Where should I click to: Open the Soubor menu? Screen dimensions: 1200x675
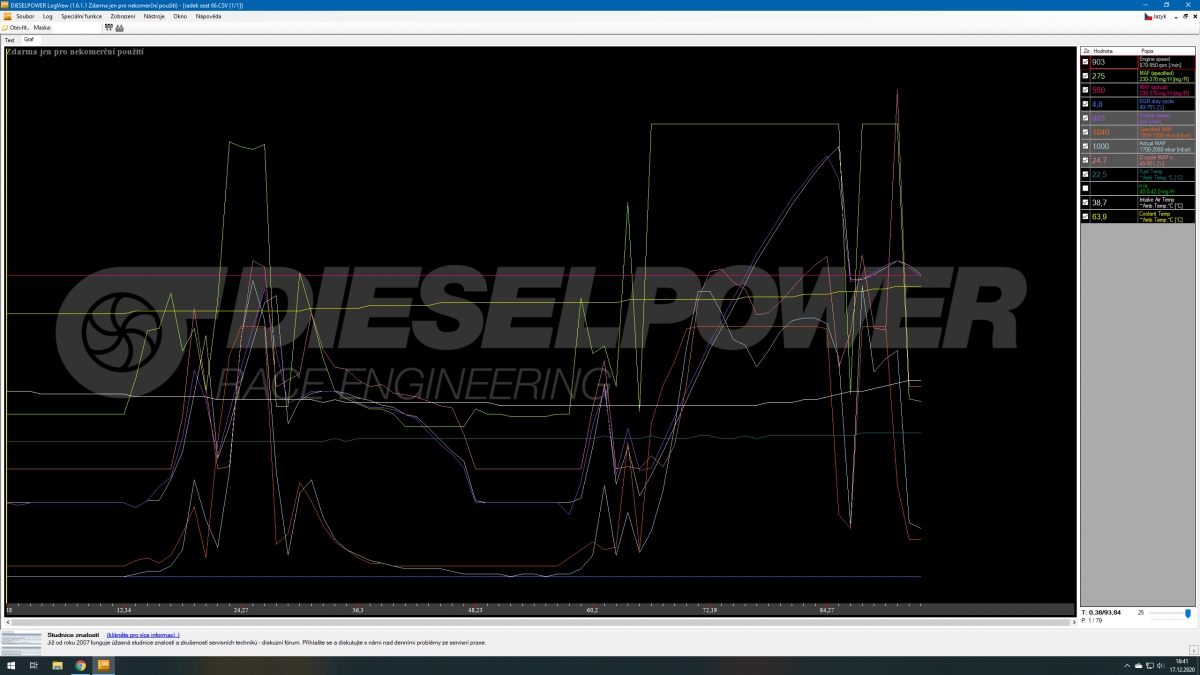point(25,17)
